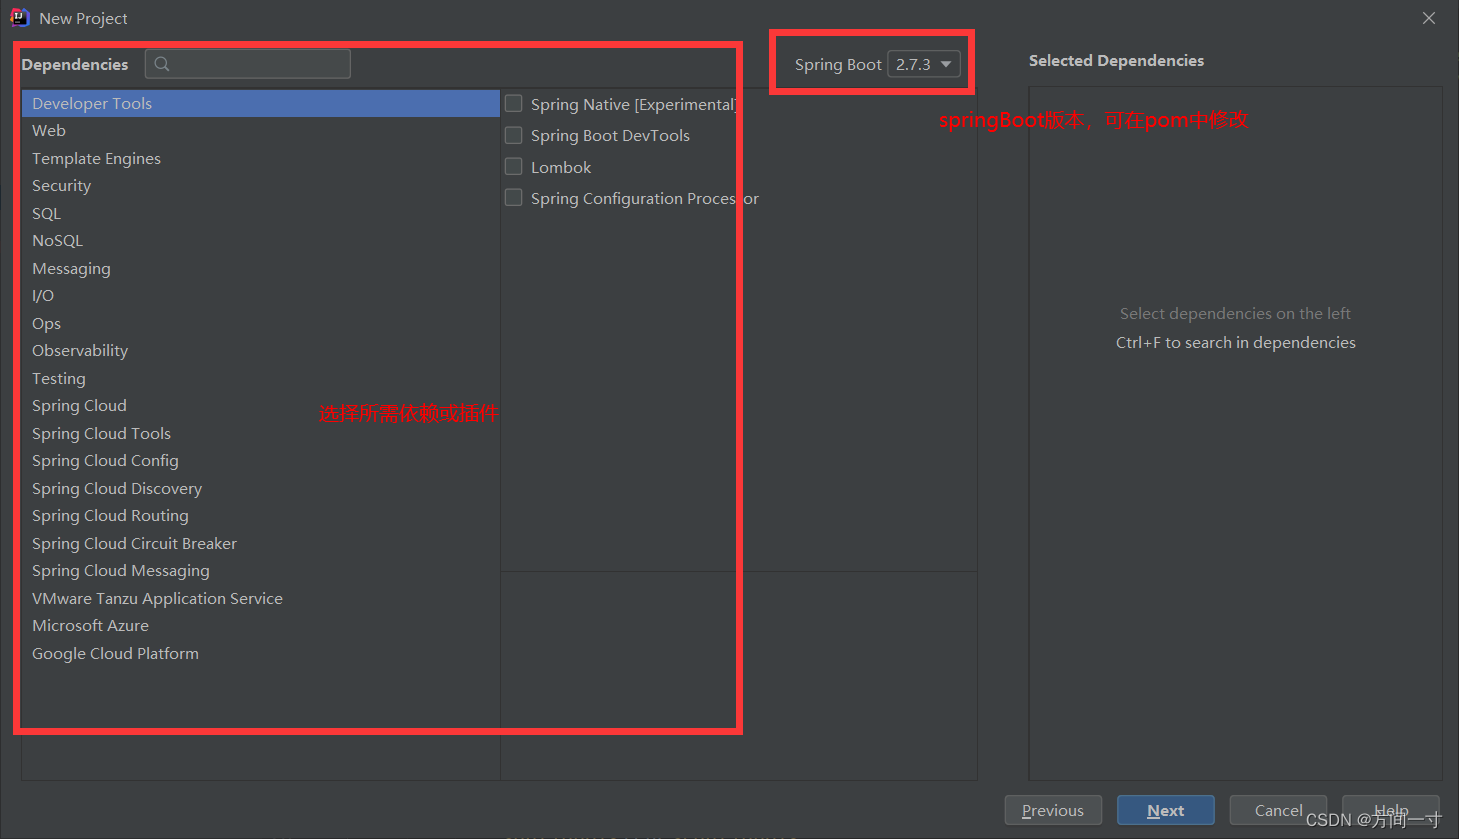Cancel the New Project wizard
1459x839 pixels.
(1278, 810)
